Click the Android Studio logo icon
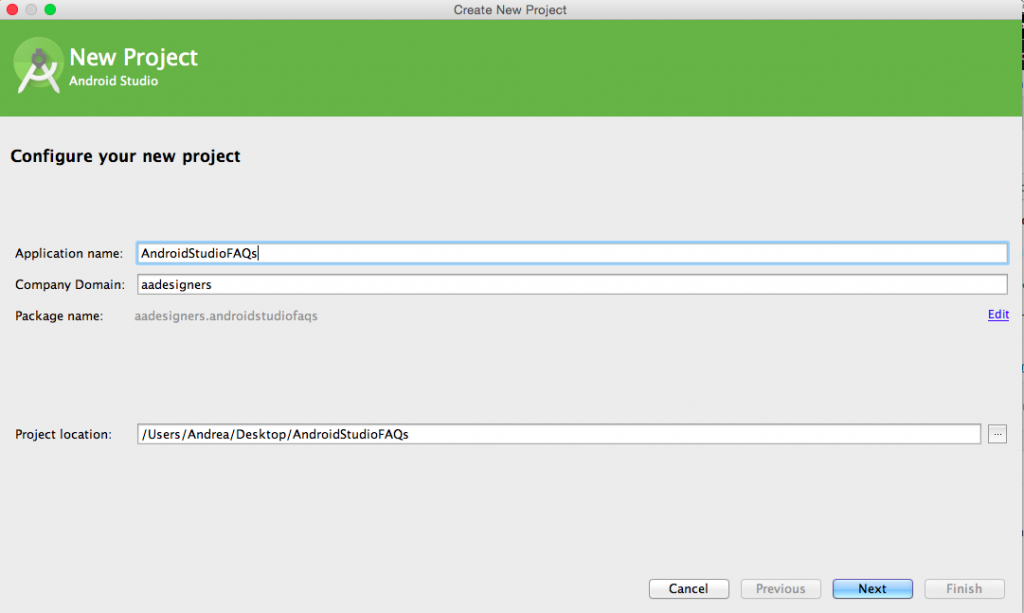Viewport: 1024px width, 613px height. click(x=38, y=66)
